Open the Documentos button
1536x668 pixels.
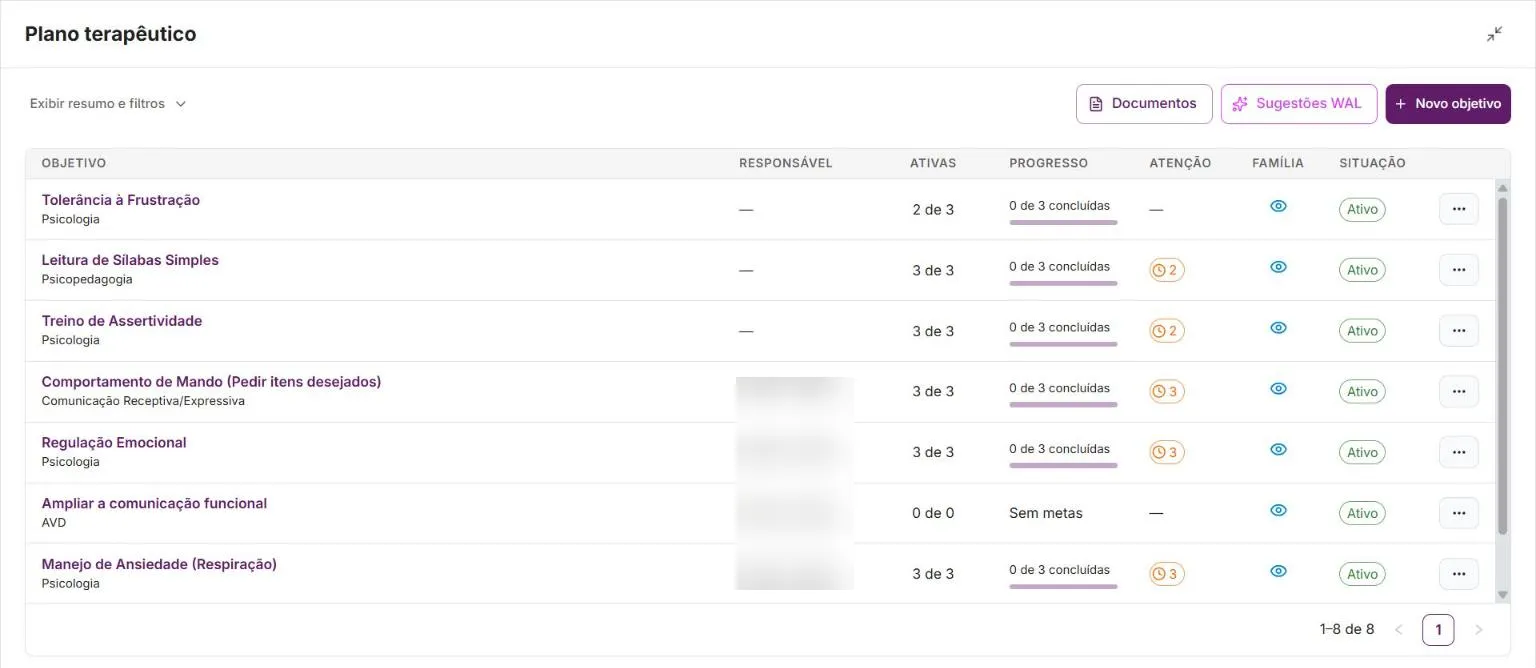[x=1144, y=104]
